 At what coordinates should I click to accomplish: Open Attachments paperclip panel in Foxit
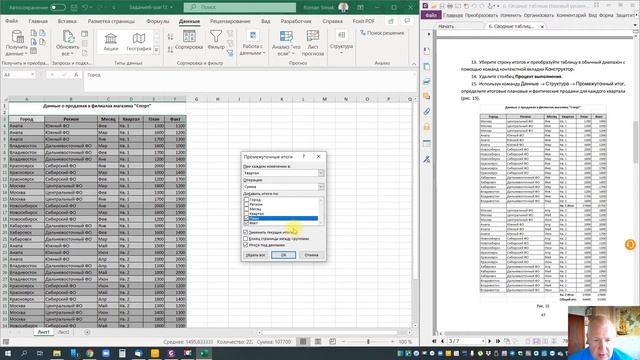click(427, 111)
